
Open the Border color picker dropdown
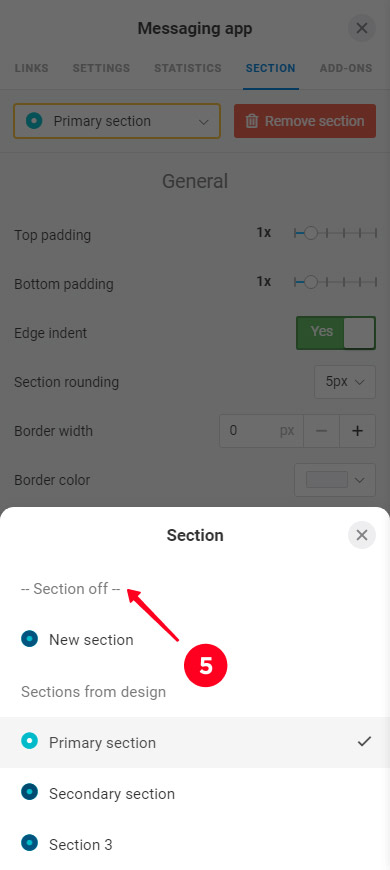click(x=335, y=479)
